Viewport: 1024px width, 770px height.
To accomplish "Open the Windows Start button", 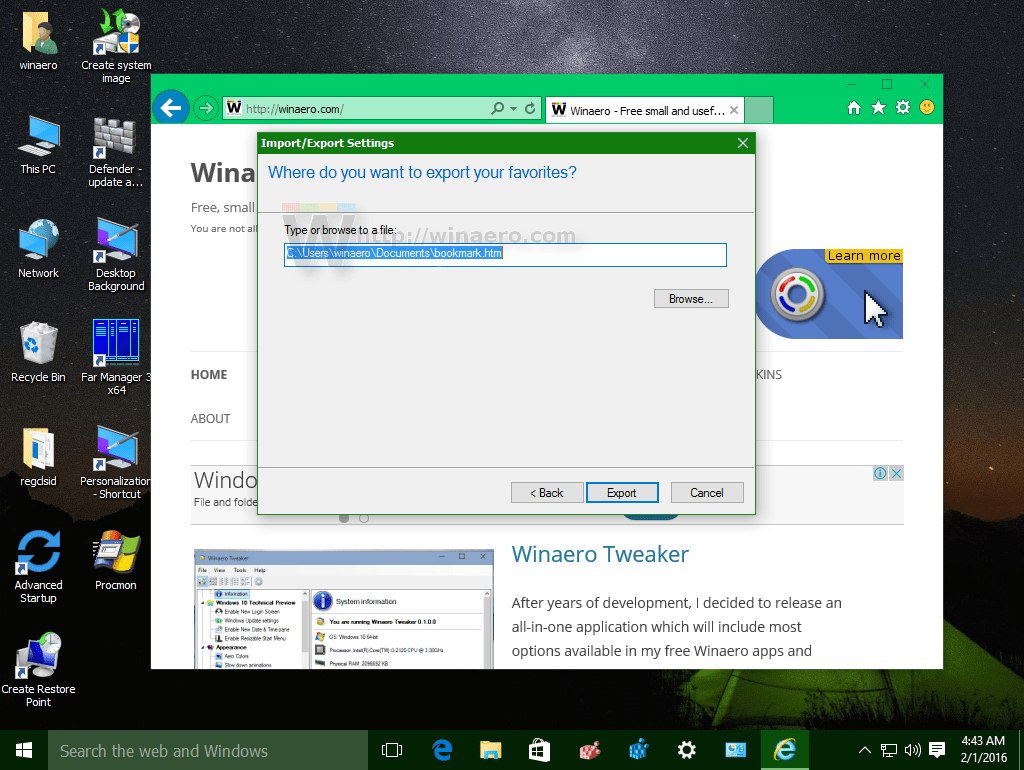I will coord(24,750).
